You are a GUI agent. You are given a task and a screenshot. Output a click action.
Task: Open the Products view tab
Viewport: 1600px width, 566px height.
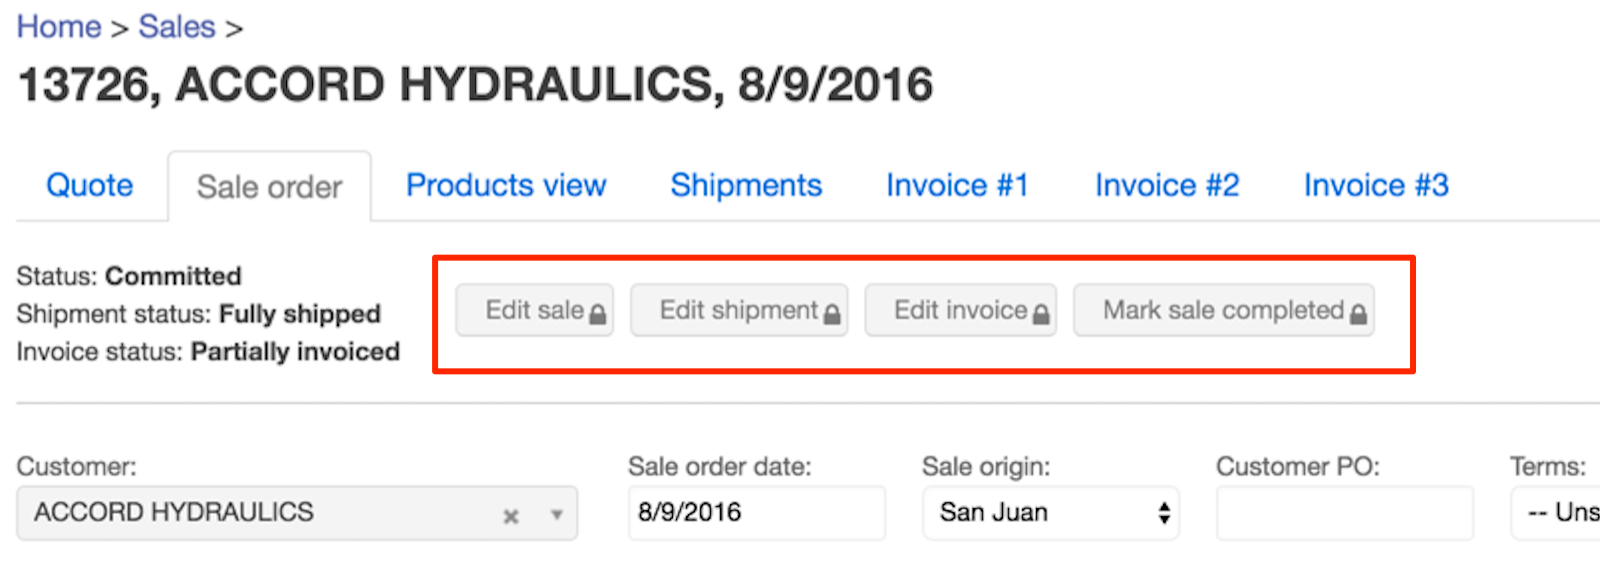coord(506,185)
